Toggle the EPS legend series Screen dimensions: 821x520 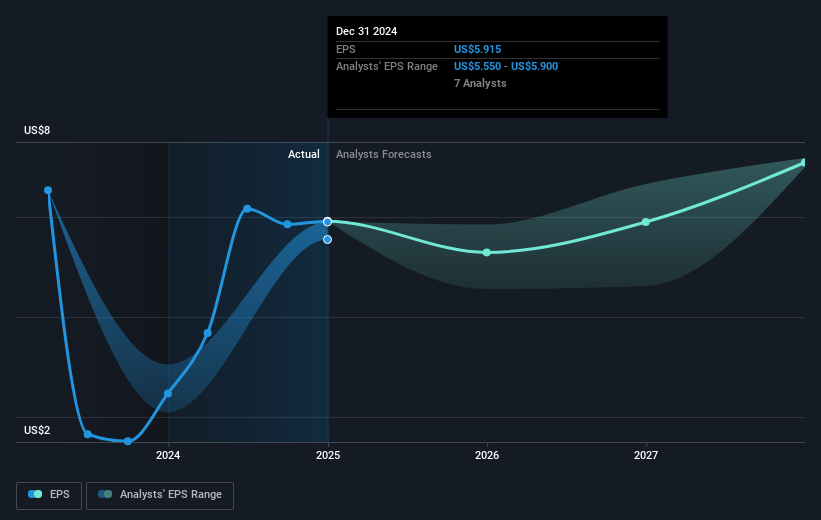[x=49, y=495]
